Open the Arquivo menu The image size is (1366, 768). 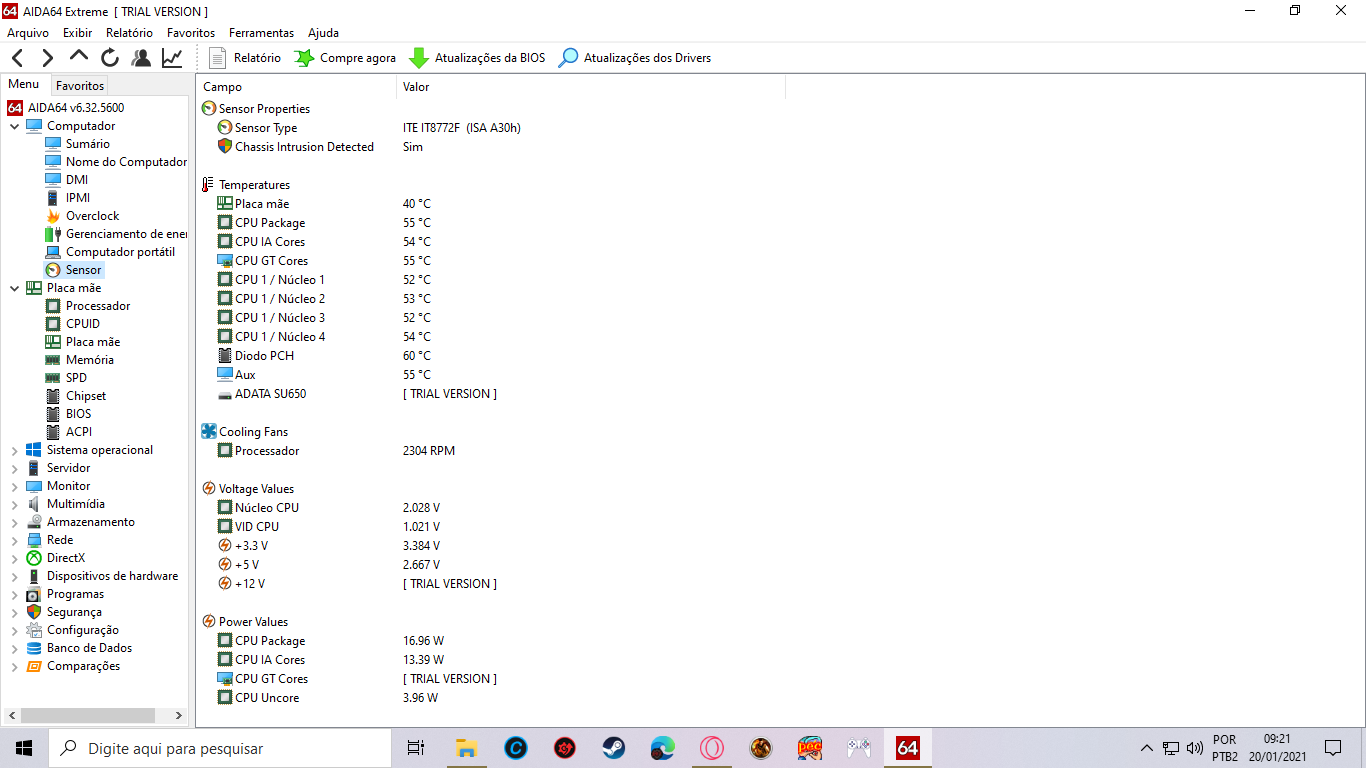(x=28, y=33)
